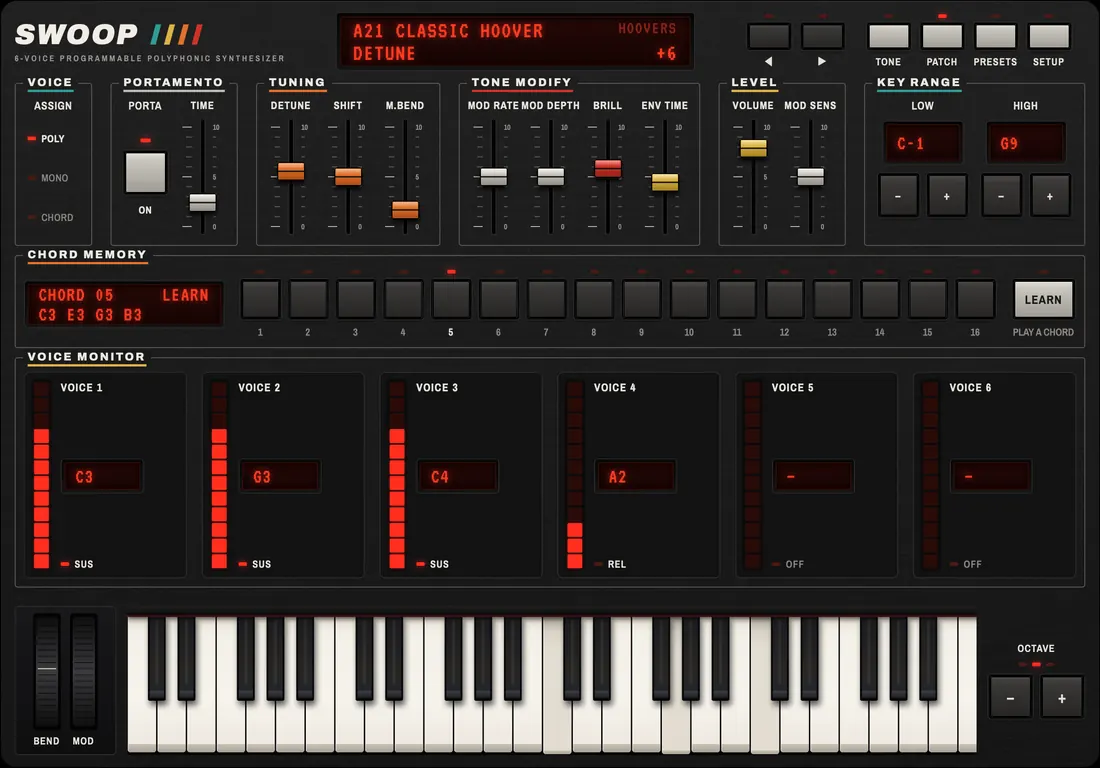
Task: Click the SHIFT tuning slider handle
Action: [x=348, y=176]
